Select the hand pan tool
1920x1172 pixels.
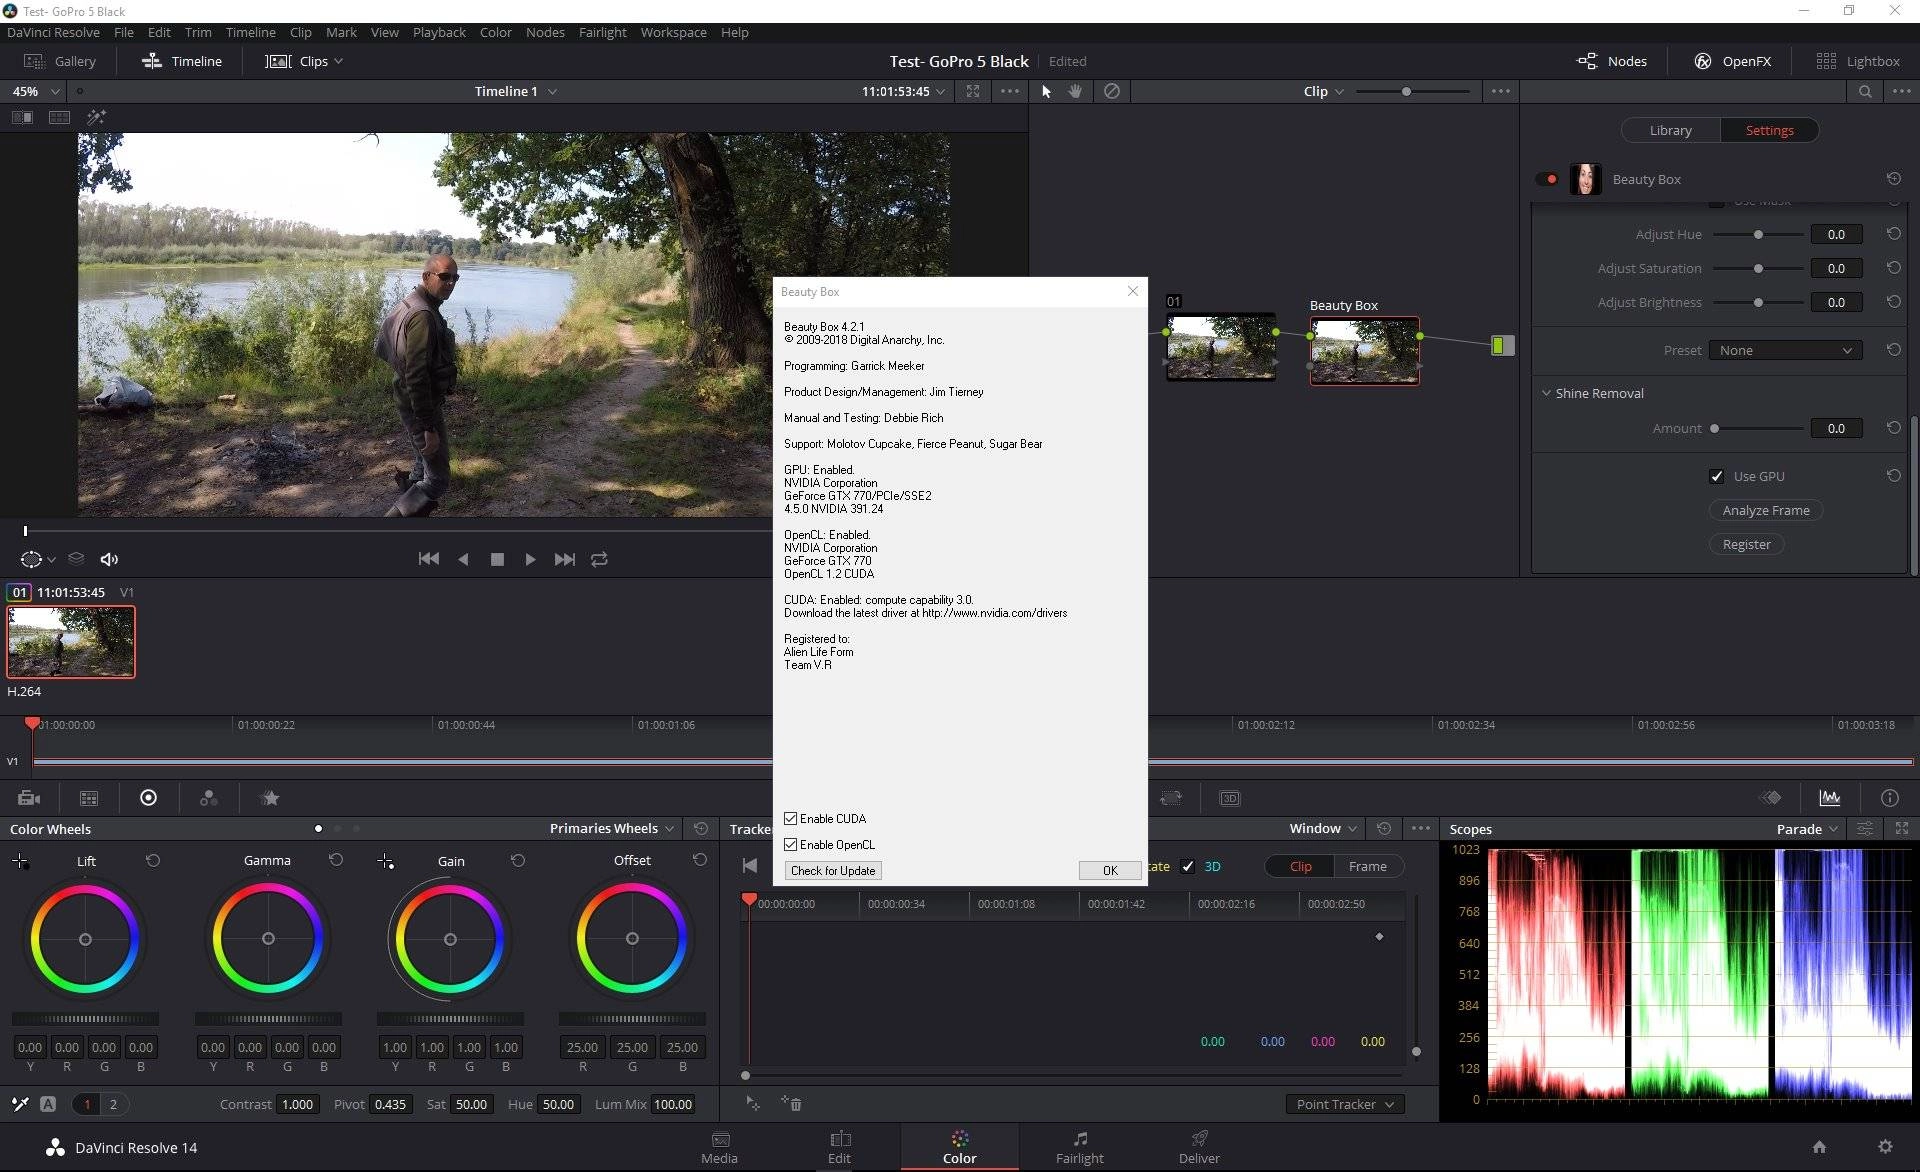(1076, 91)
